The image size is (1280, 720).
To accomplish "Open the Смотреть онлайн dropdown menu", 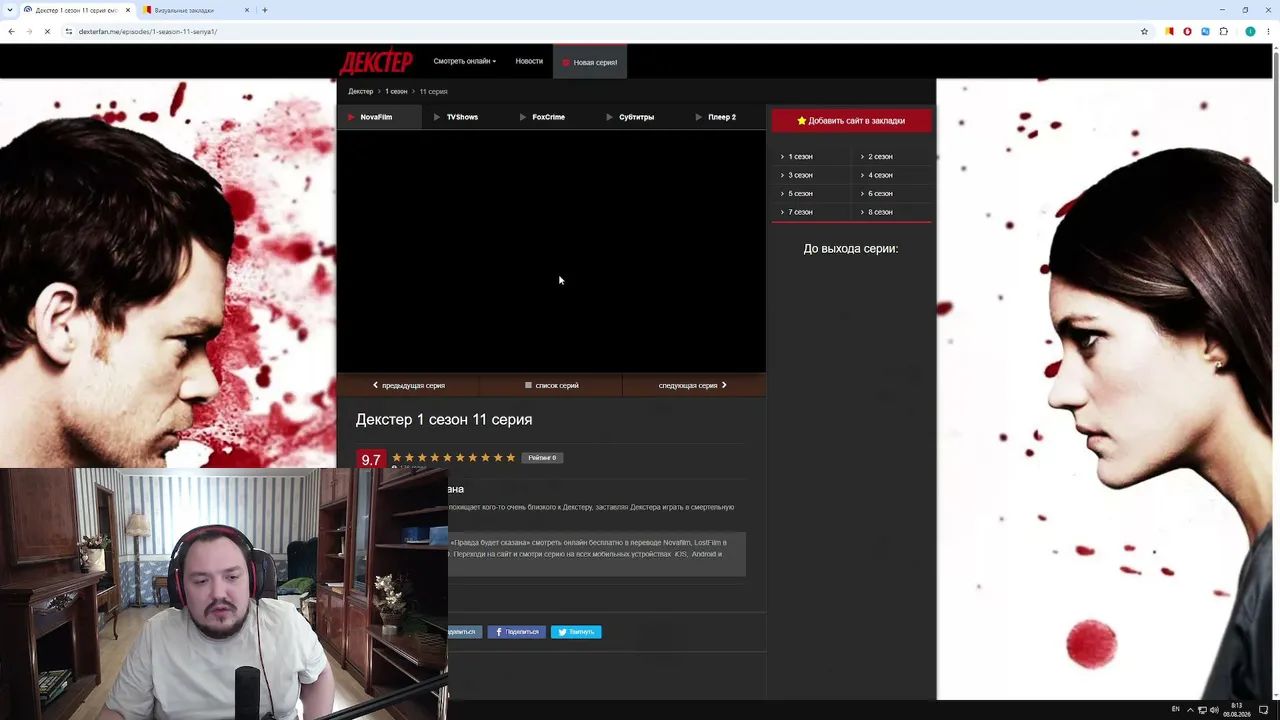I will [464, 61].
